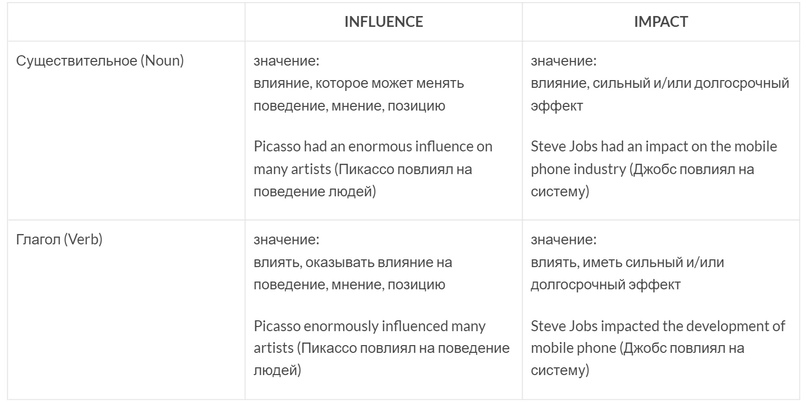Viewport: 807px width, 404px height.
Task: Click "значение:" in the verb IMPACT cell
Action: [x=564, y=239]
